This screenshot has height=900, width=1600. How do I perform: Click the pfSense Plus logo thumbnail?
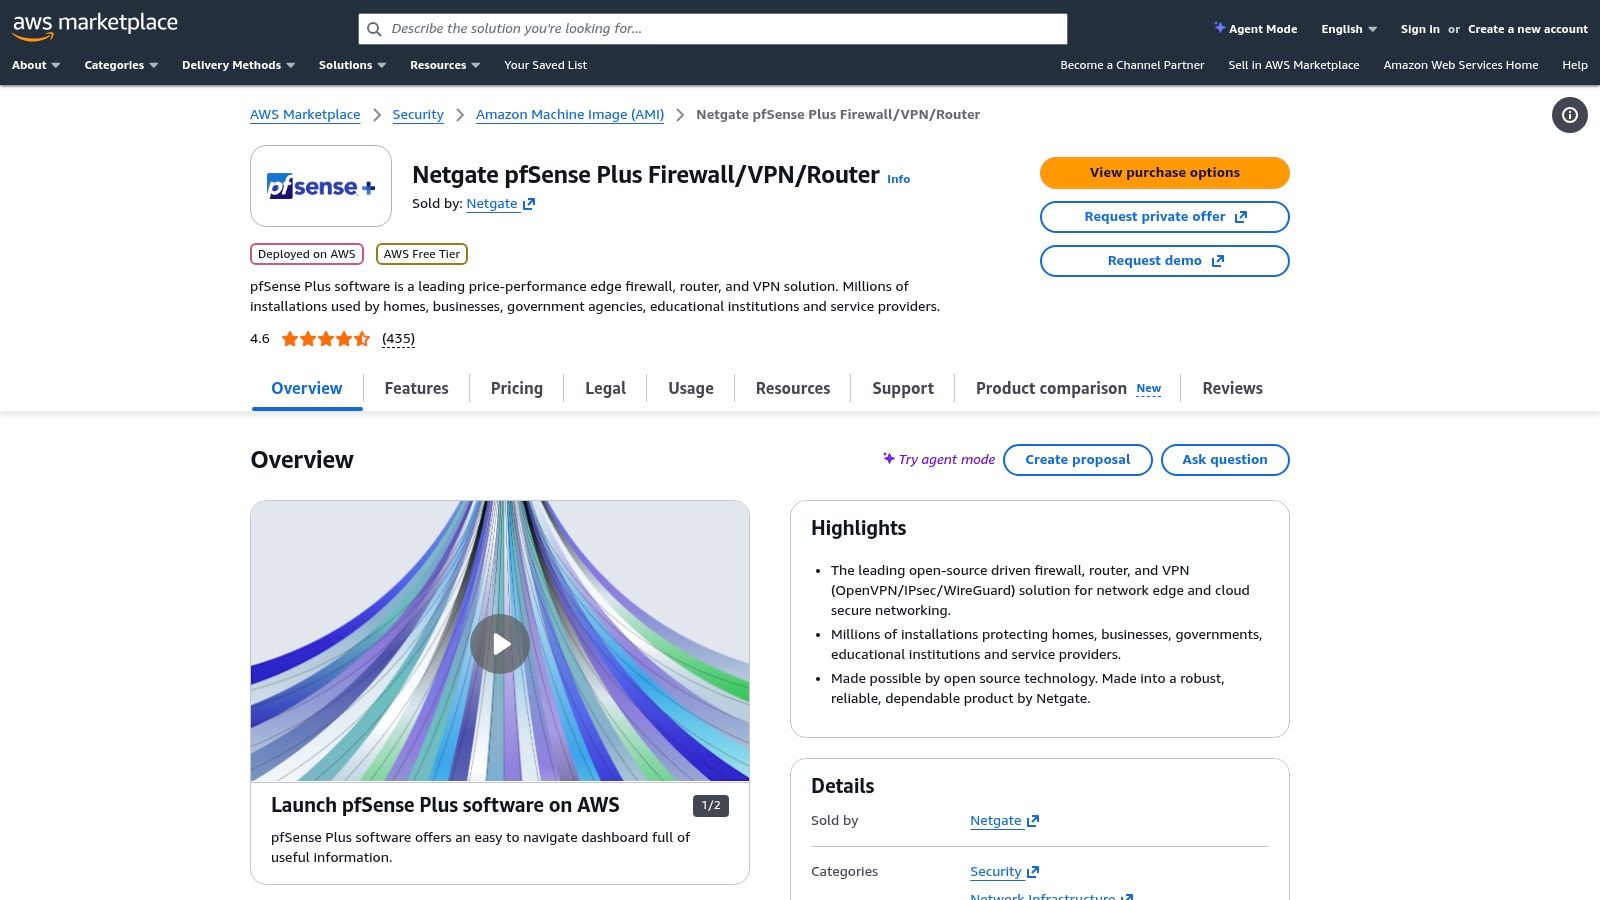[x=320, y=186]
